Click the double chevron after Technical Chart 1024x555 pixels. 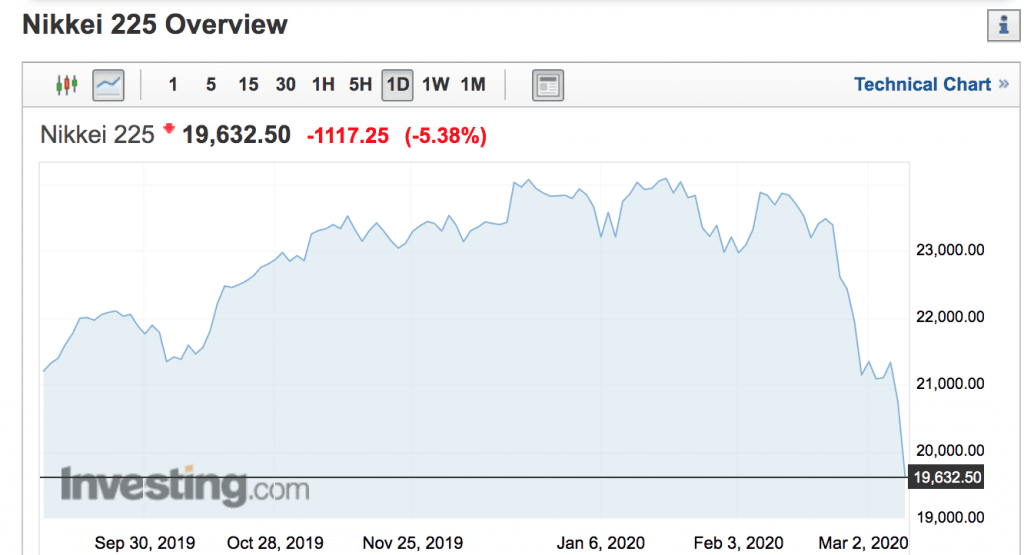pyautogui.click(x=1004, y=84)
